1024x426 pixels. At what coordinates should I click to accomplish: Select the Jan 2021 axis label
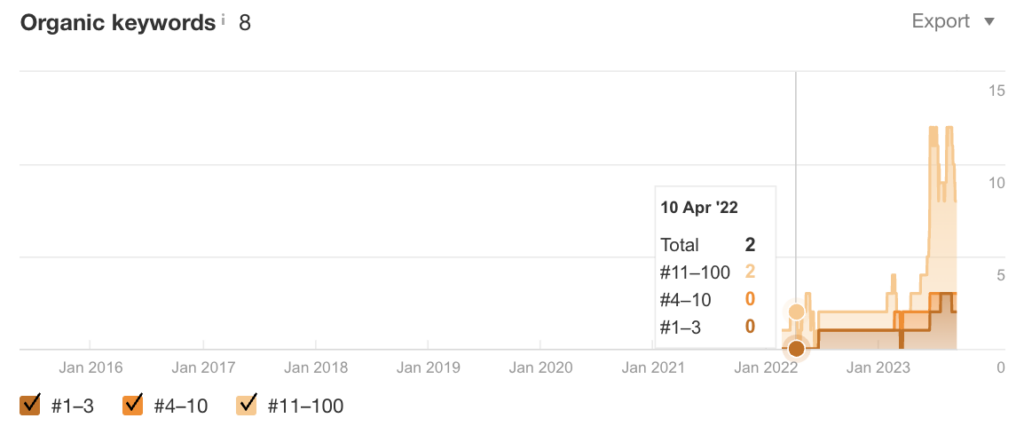(x=653, y=368)
